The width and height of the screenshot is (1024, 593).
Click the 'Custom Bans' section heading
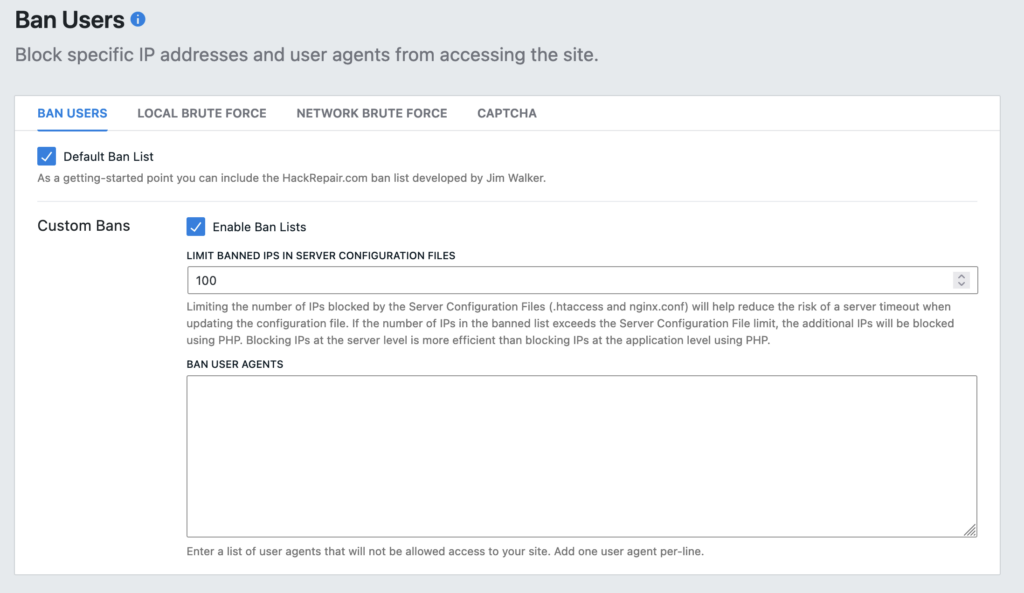[84, 226]
